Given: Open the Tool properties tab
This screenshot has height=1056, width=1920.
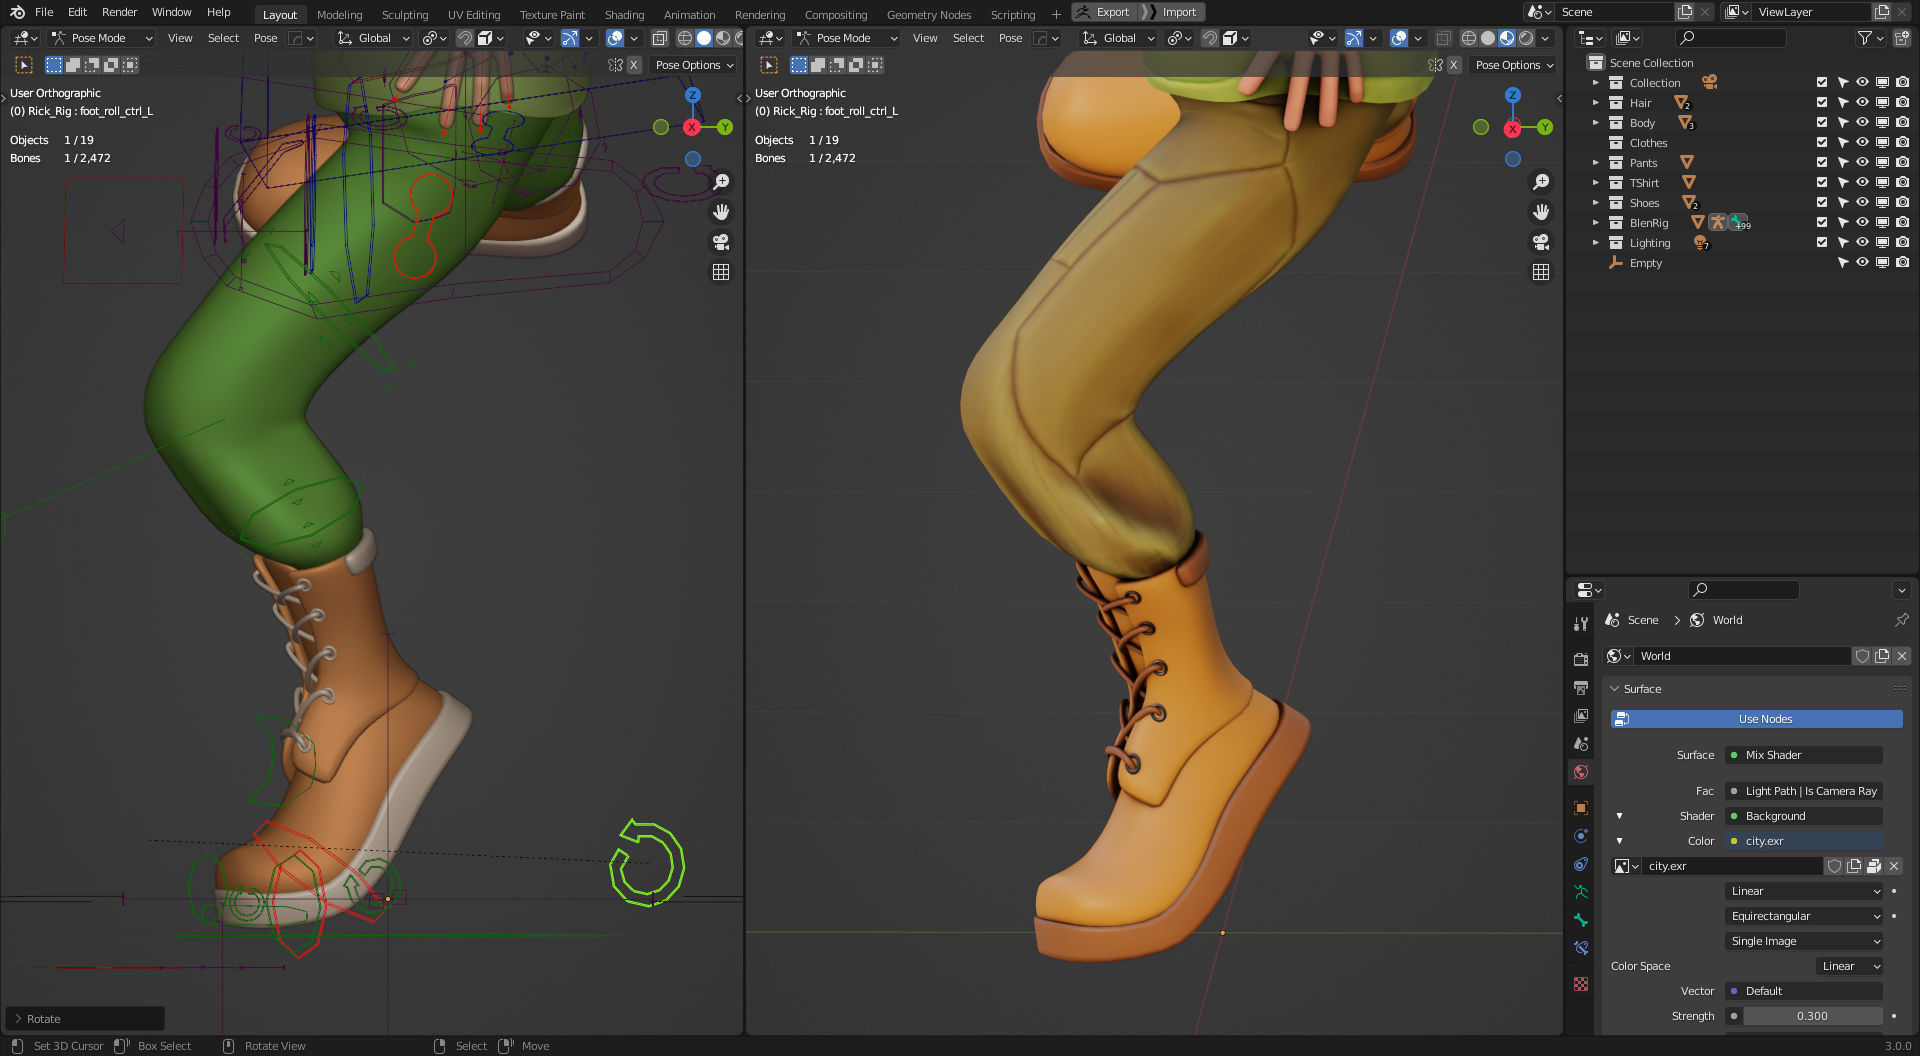Looking at the screenshot, I should click(x=1581, y=624).
